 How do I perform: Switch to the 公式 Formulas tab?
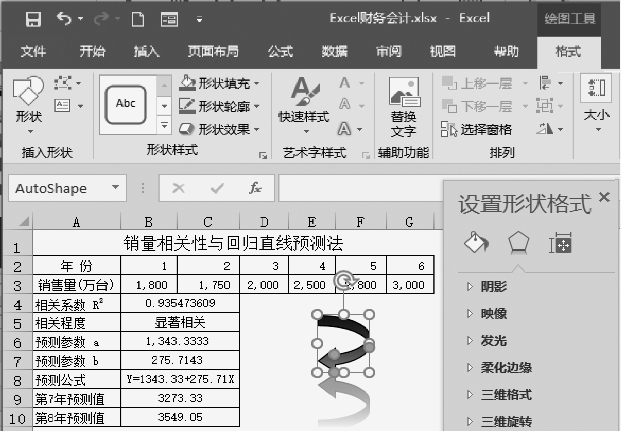click(280, 51)
